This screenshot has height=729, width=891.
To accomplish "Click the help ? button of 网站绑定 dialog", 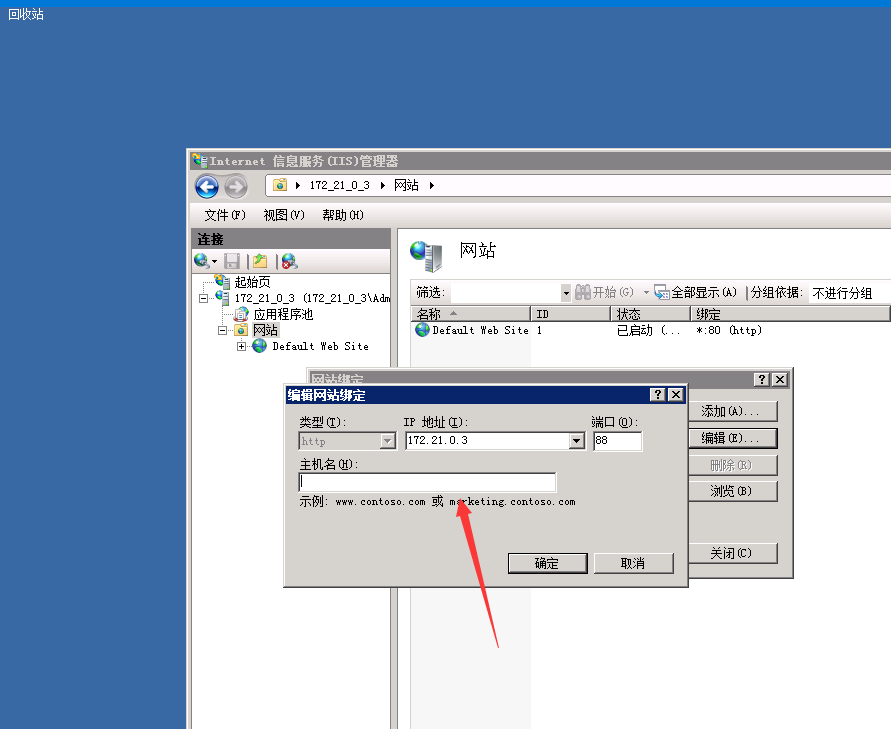I will [762, 380].
